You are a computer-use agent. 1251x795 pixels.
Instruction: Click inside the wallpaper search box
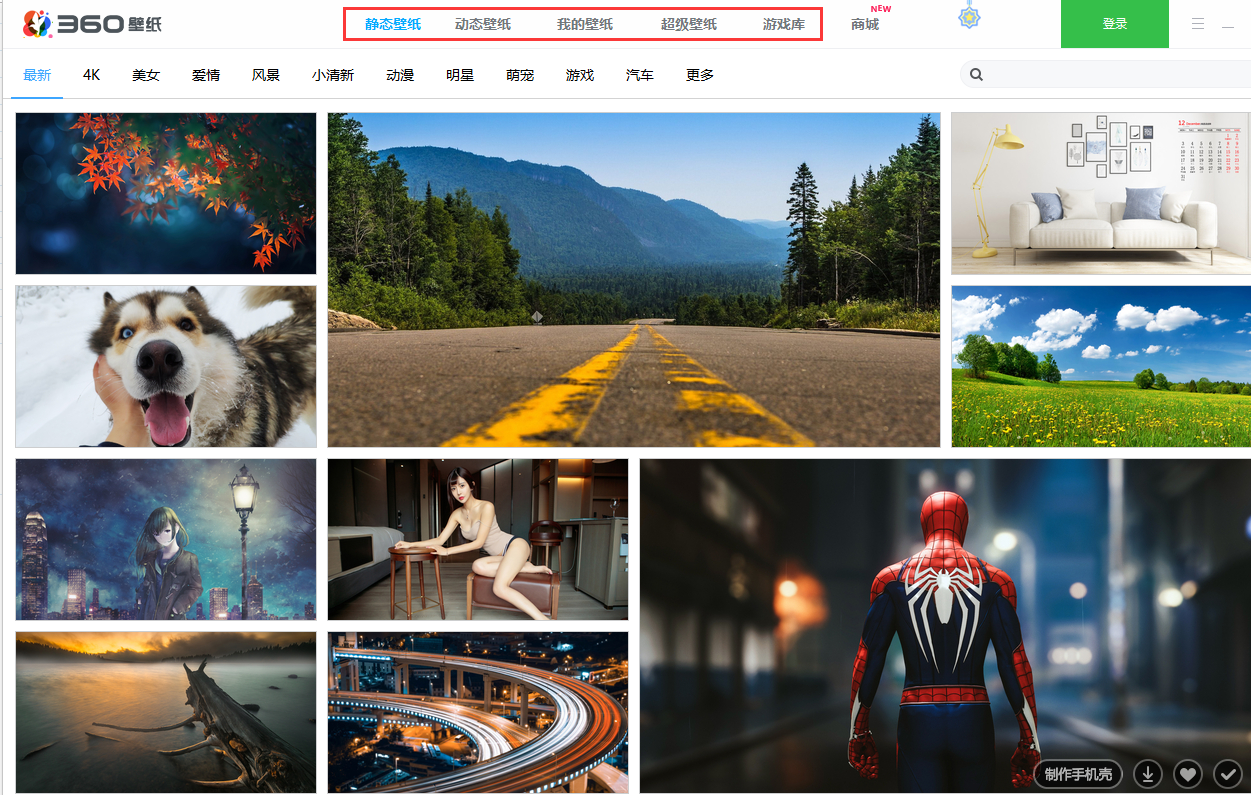click(1110, 74)
